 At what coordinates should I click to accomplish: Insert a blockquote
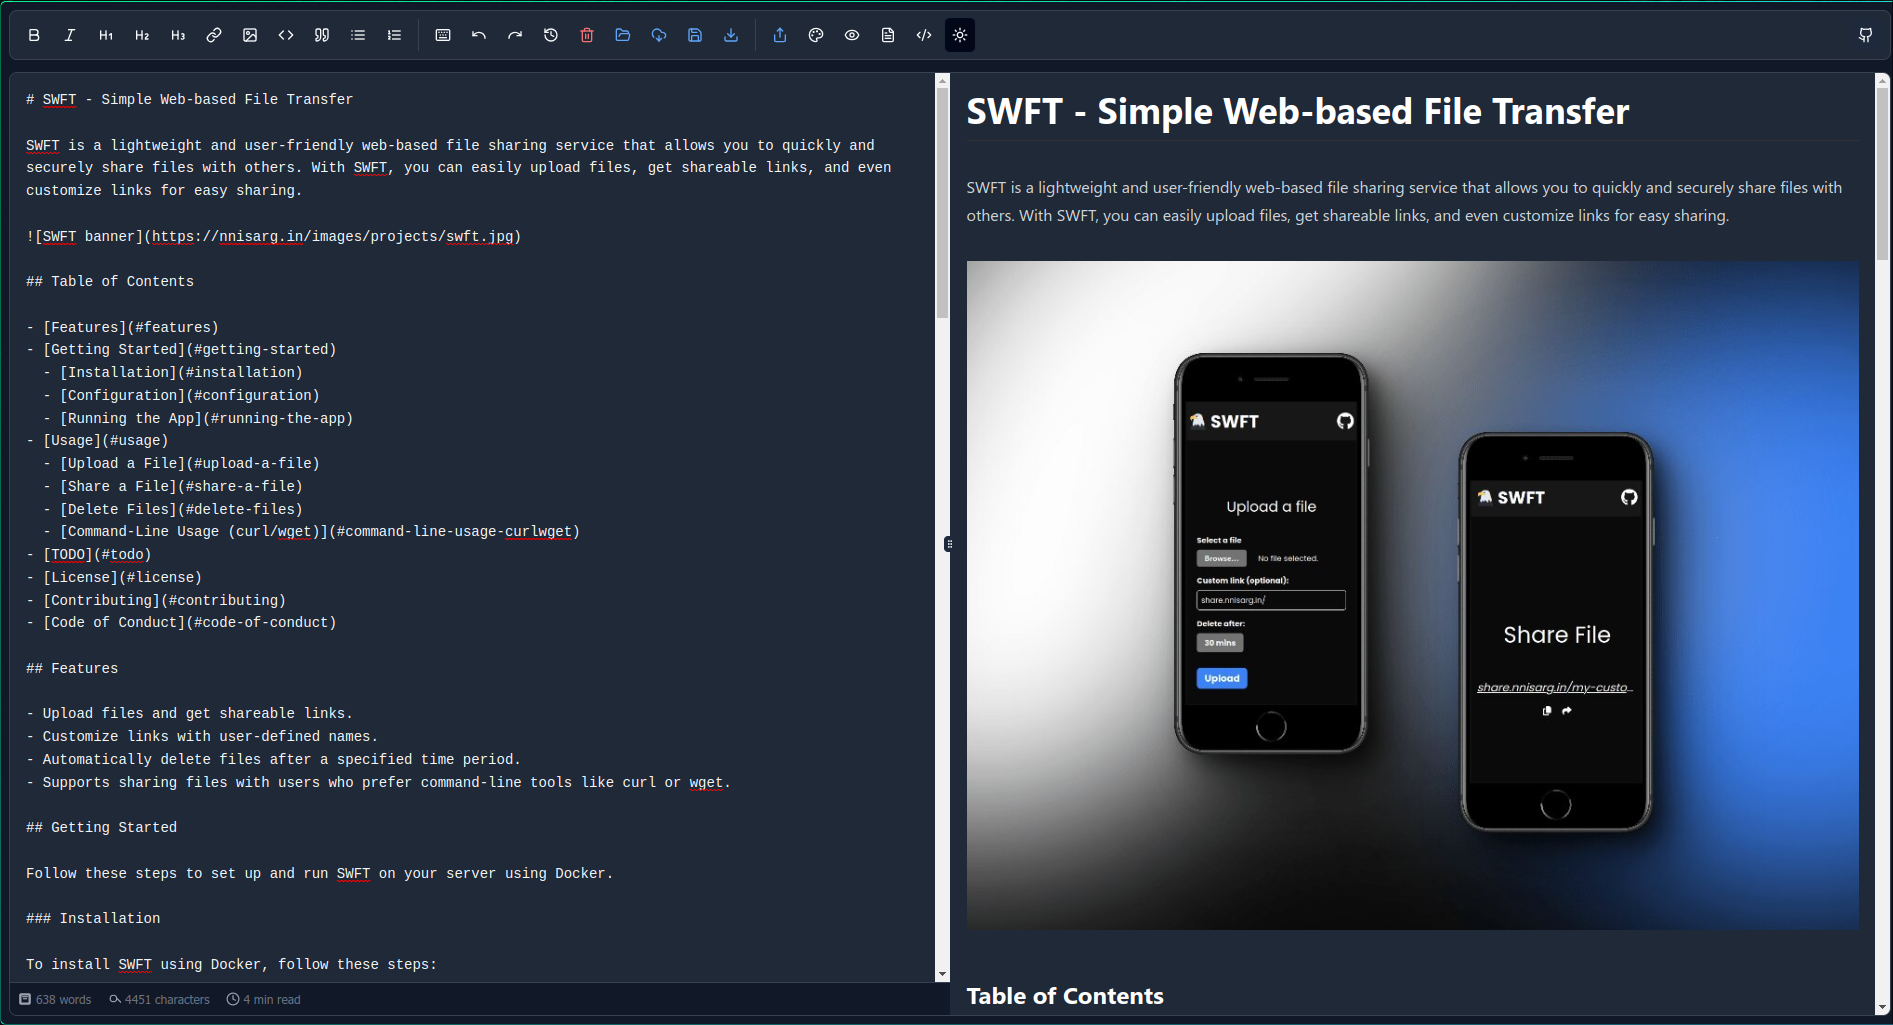(x=322, y=35)
